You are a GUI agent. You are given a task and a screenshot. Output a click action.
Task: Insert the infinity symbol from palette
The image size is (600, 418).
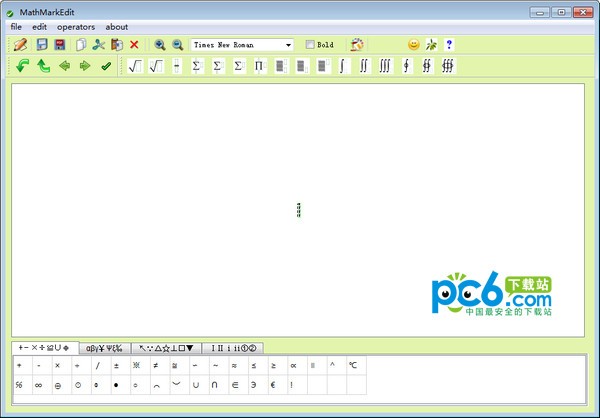tap(39, 384)
